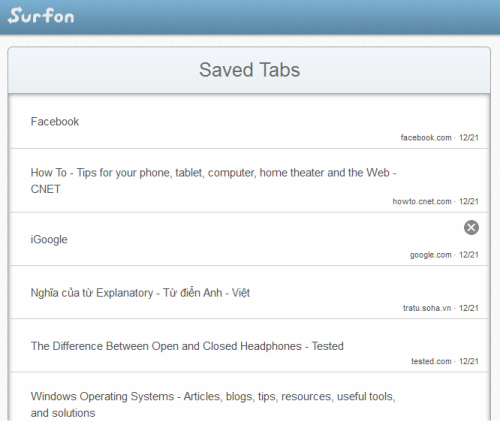This screenshot has height=422, width=500.
Task: Click the Surfon logo in header
Action: [x=41, y=16]
